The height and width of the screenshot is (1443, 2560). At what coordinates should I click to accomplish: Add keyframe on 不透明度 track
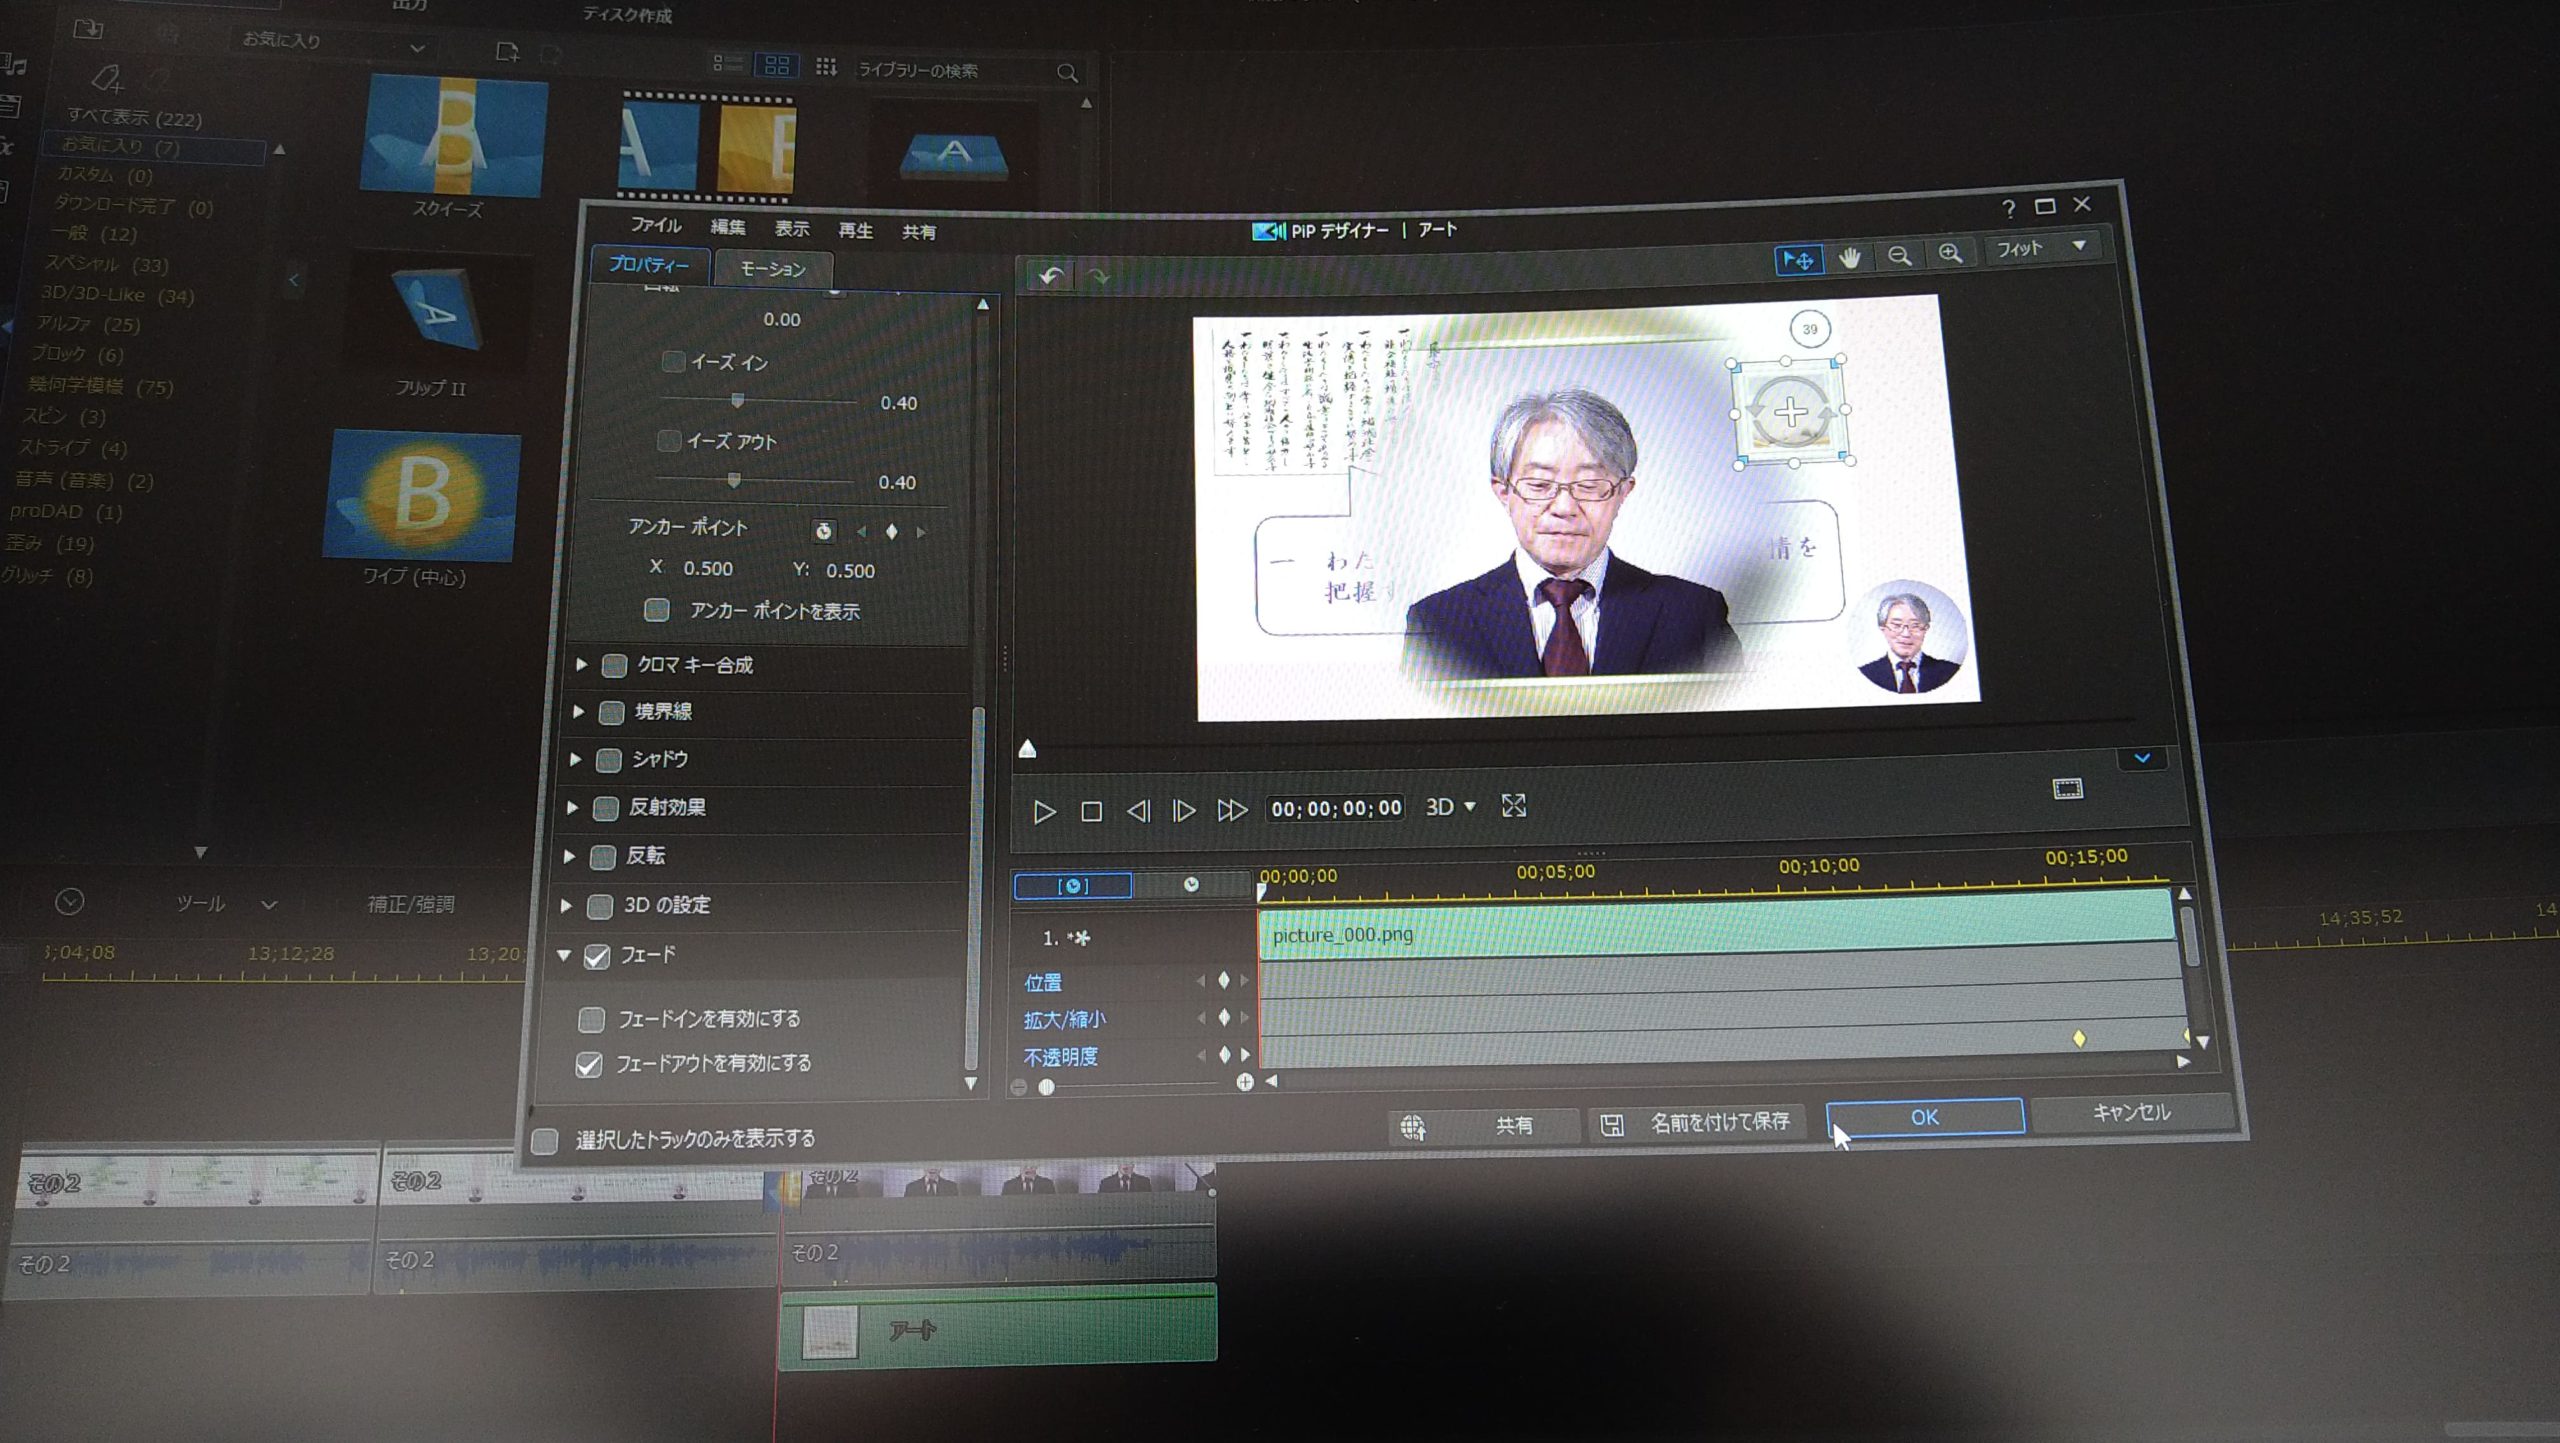pyautogui.click(x=1223, y=1054)
